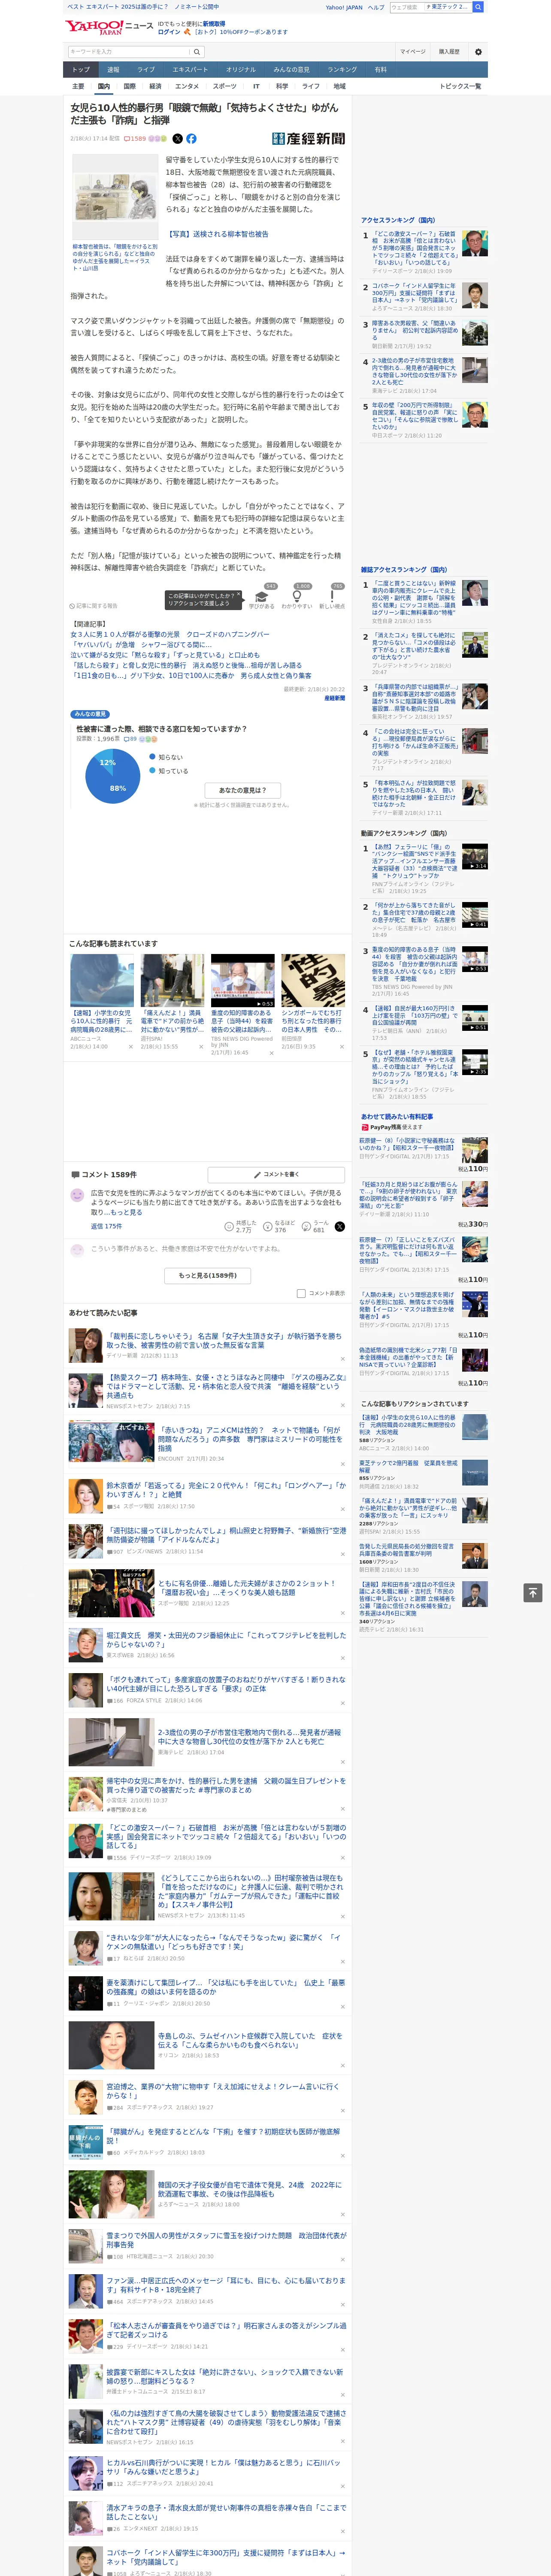React with わかりやすい lightbulb icon
Image resolution: width=551 pixels, height=2576 pixels.
click(297, 597)
